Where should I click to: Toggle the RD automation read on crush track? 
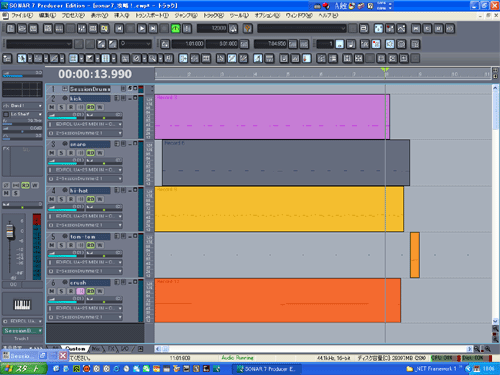[90, 291]
